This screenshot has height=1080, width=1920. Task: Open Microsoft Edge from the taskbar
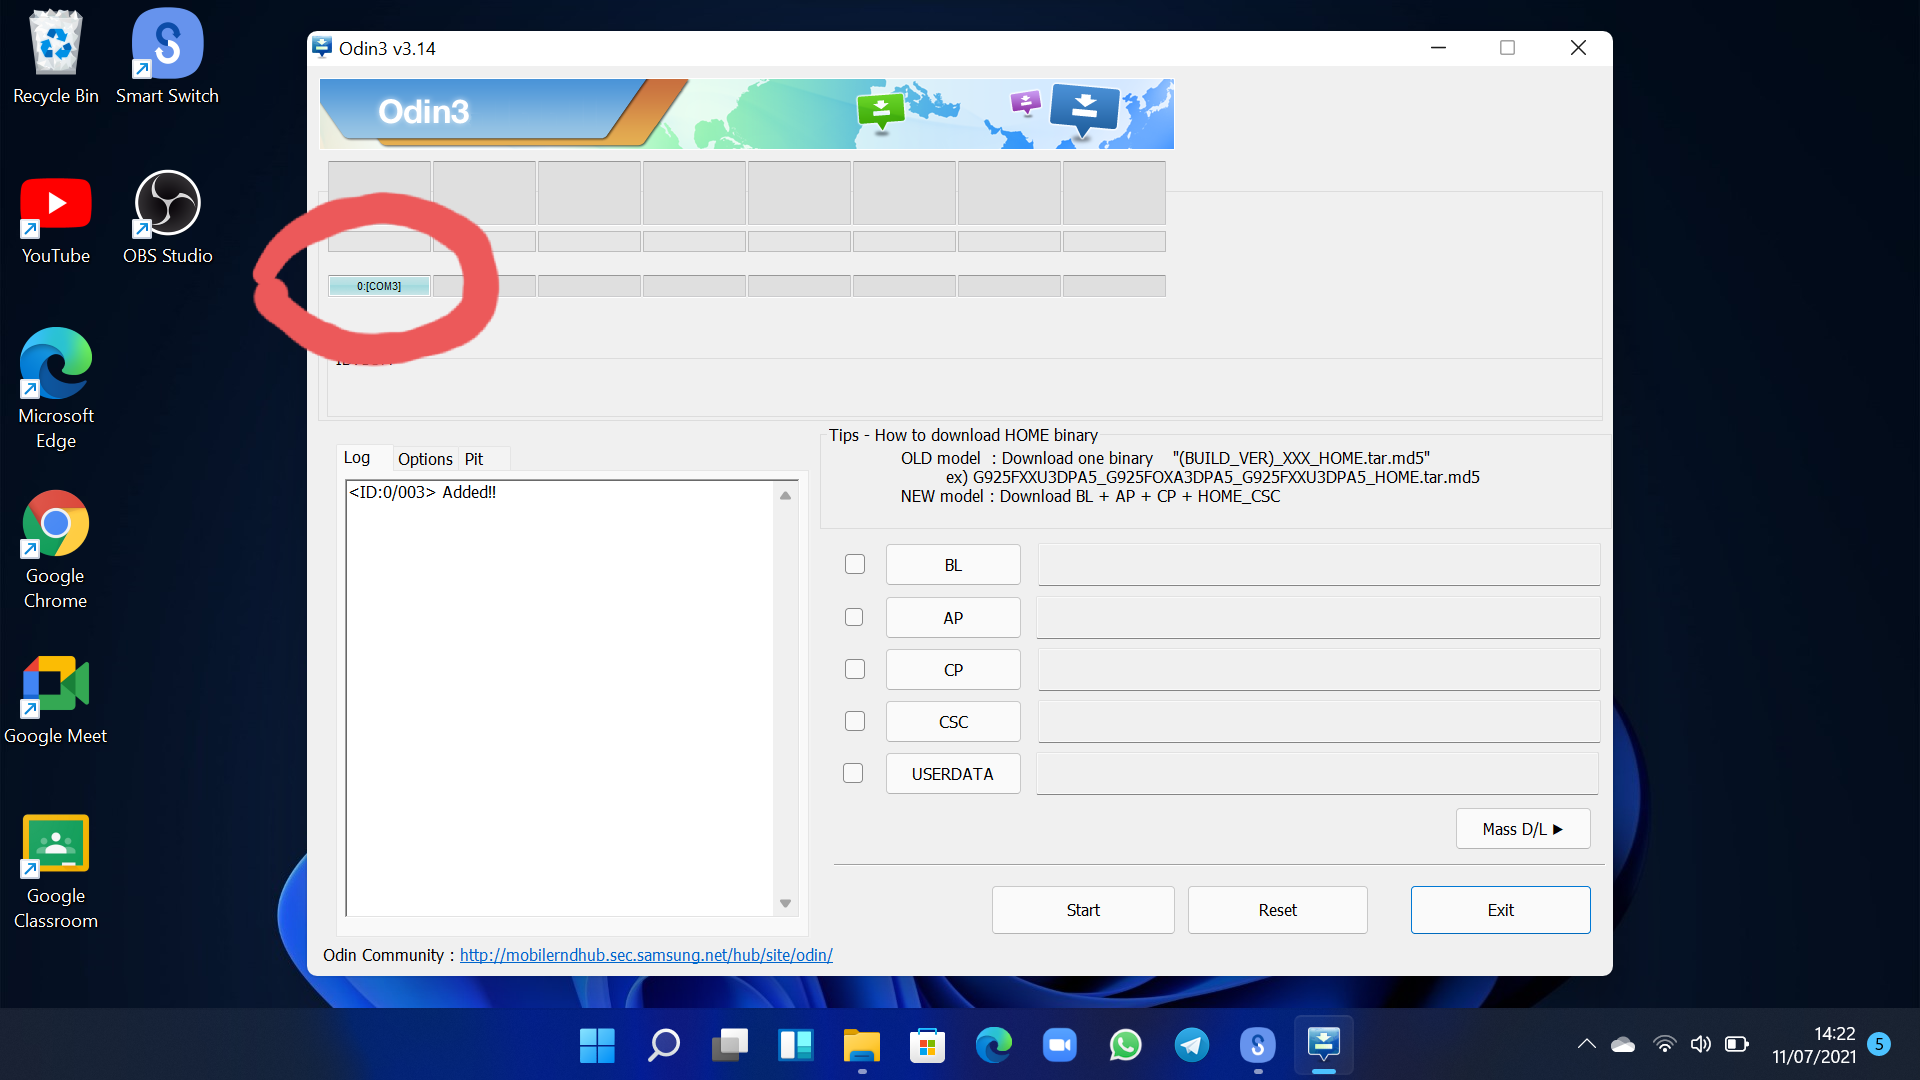[994, 1045]
